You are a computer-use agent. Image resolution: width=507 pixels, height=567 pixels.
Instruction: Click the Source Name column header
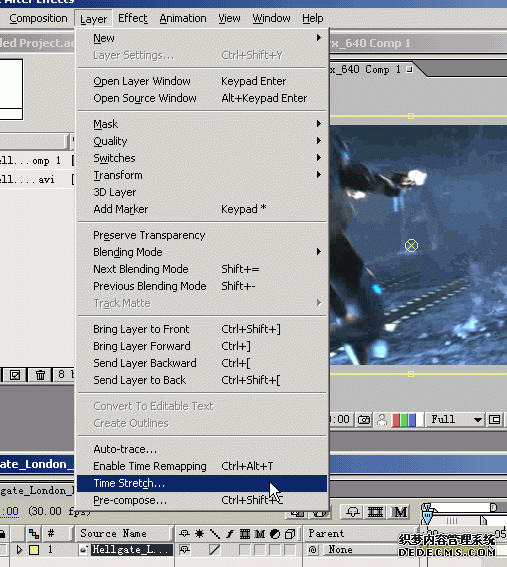click(123, 533)
